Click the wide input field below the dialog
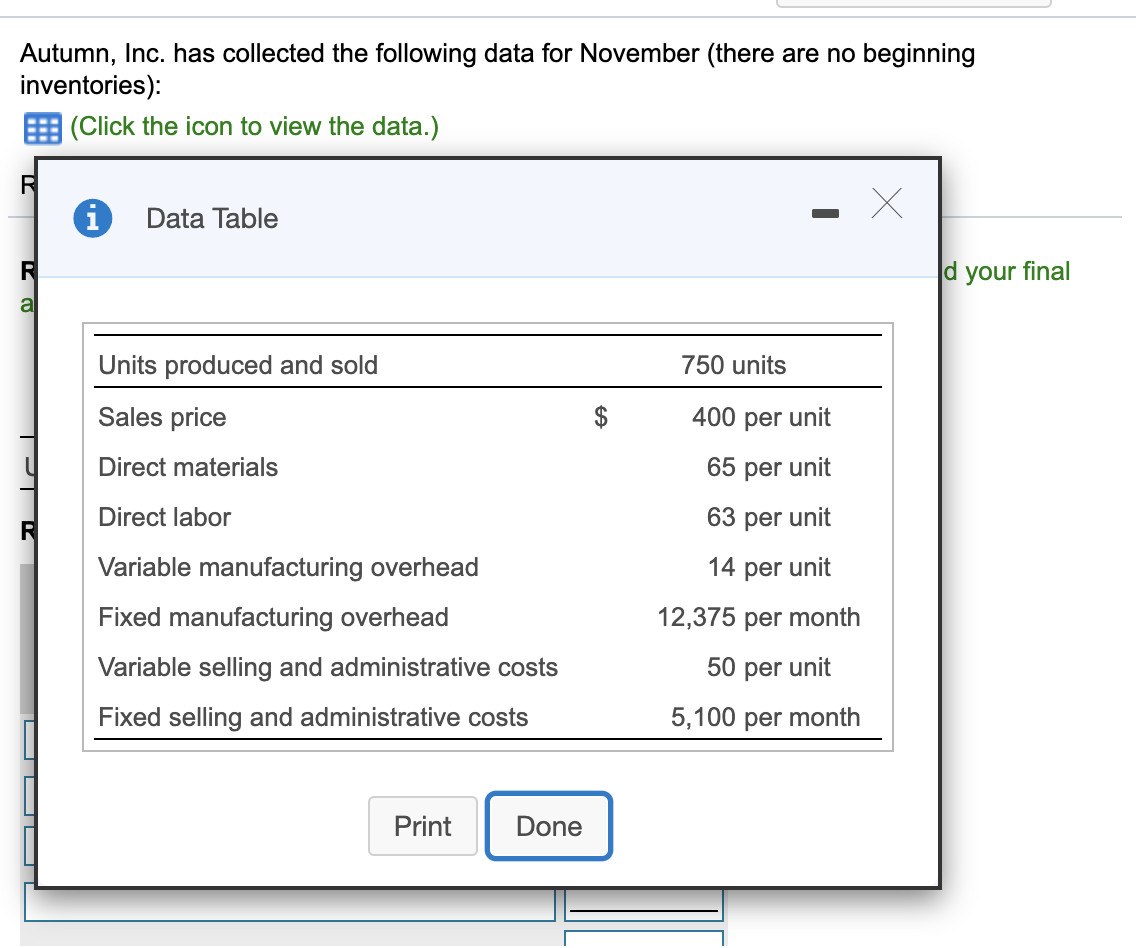 tap(290, 904)
